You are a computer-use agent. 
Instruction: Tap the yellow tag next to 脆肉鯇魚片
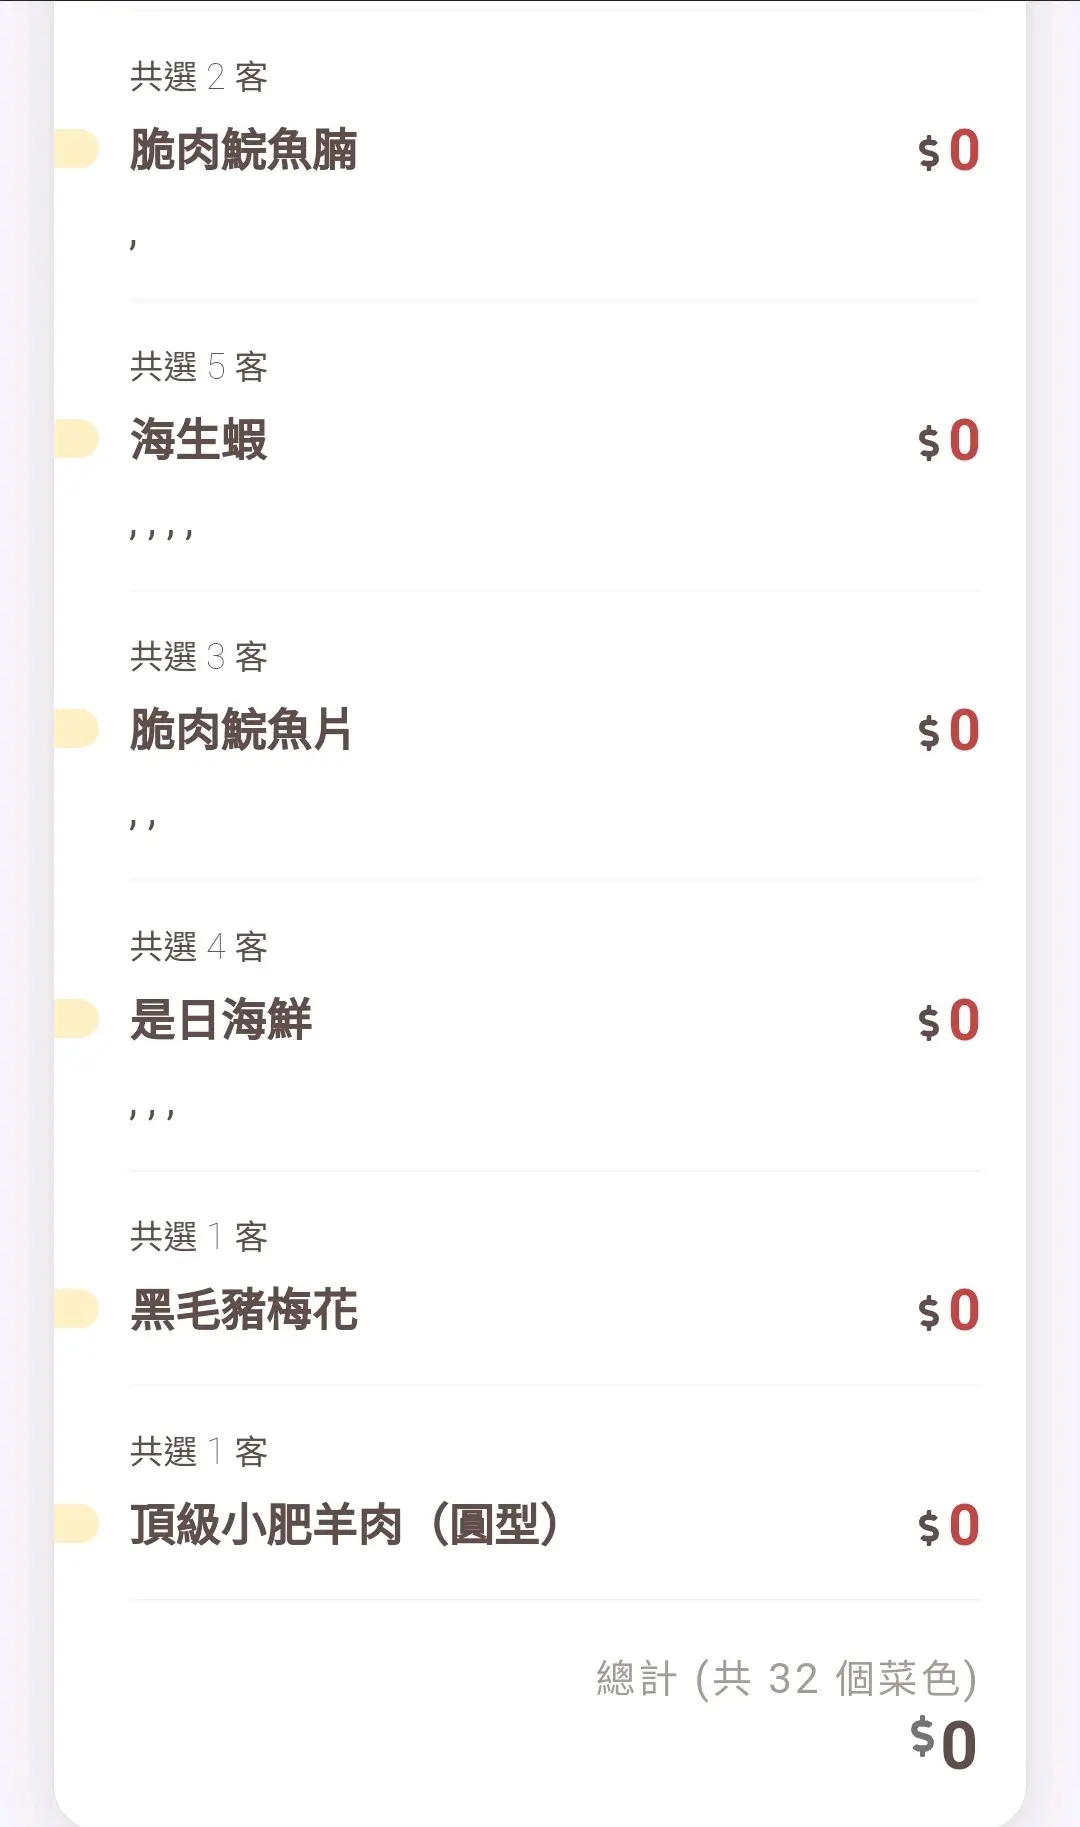click(77, 729)
